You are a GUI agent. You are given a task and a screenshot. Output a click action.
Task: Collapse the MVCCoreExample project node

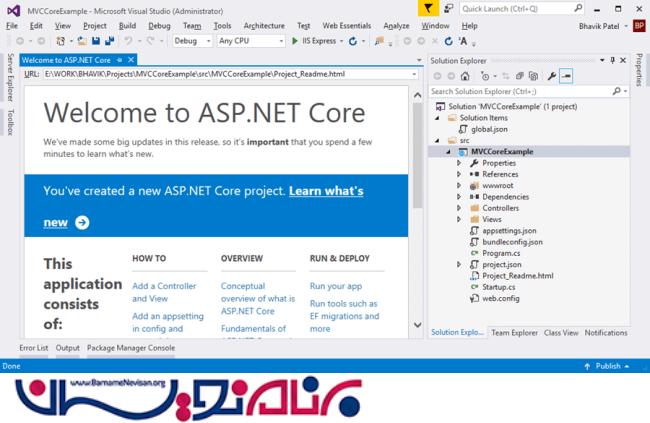(449, 151)
